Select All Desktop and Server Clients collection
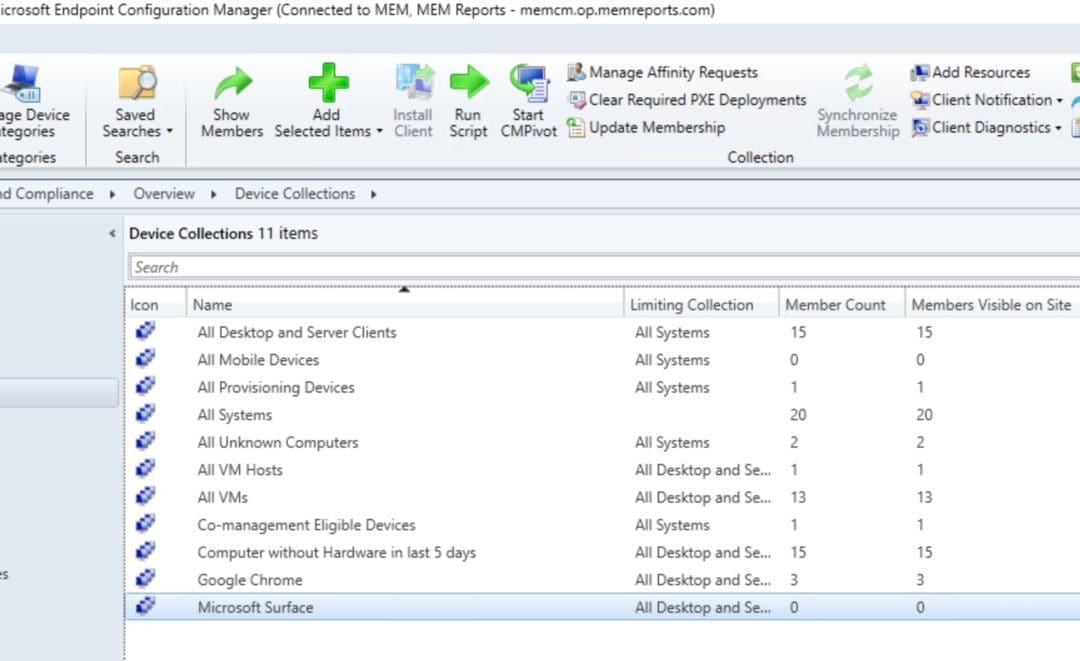The width and height of the screenshot is (1080, 661). point(297,332)
